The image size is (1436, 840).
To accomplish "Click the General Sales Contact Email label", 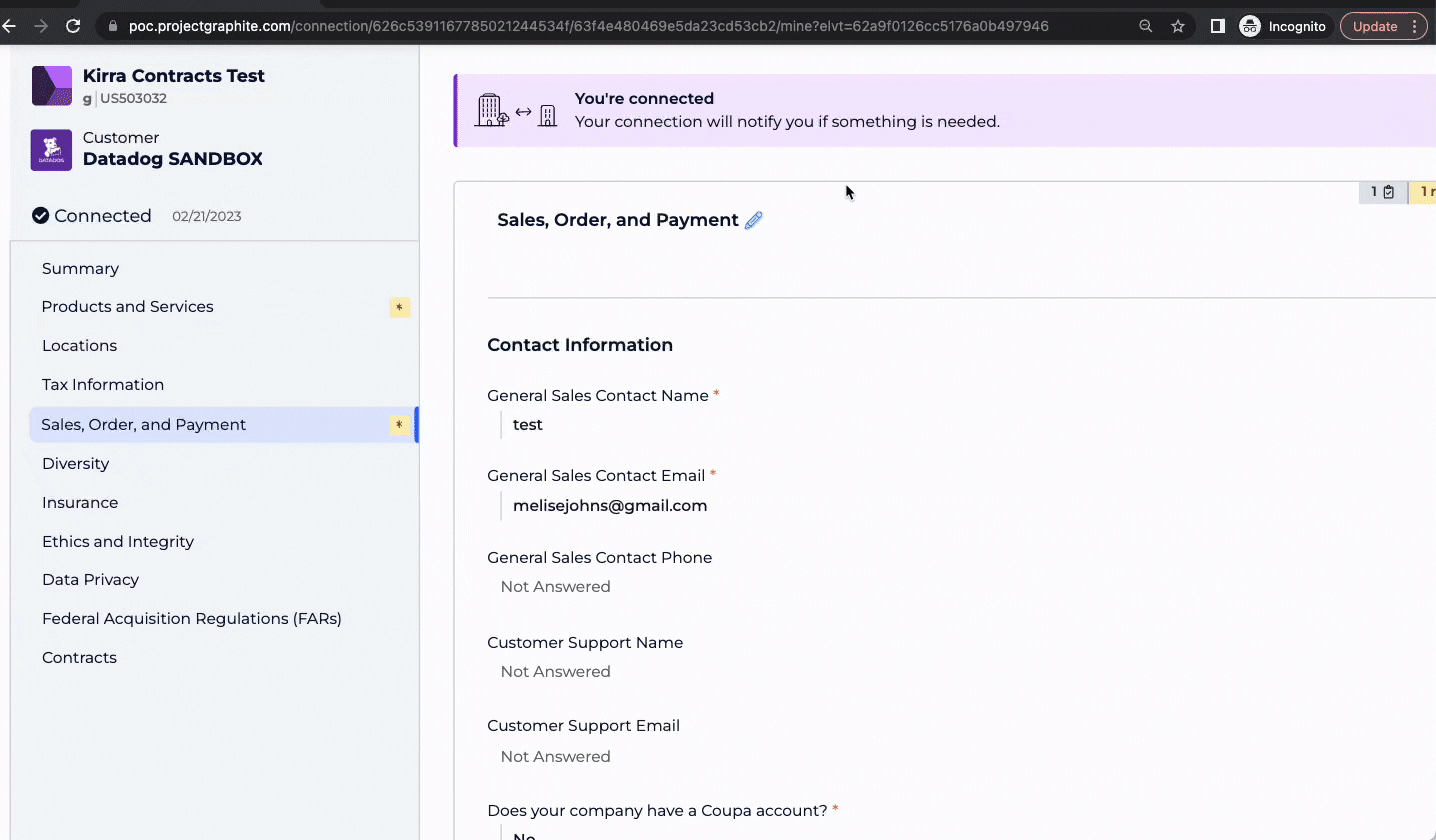I will click(x=596, y=475).
